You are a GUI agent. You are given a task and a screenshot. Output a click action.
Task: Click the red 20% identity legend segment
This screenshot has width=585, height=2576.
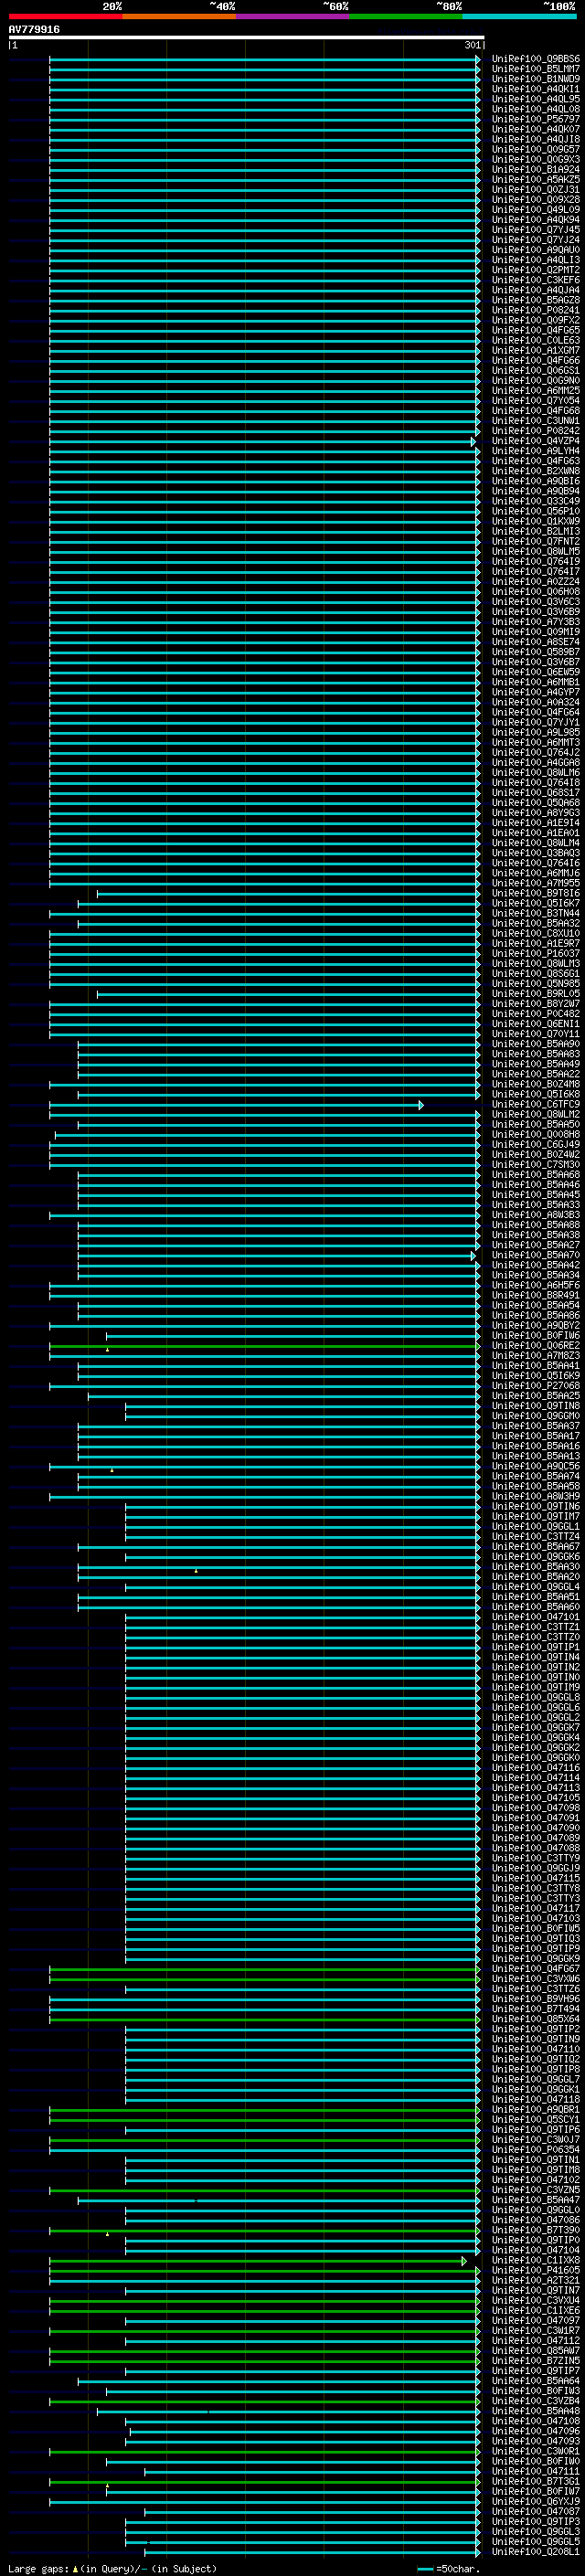point(65,16)
